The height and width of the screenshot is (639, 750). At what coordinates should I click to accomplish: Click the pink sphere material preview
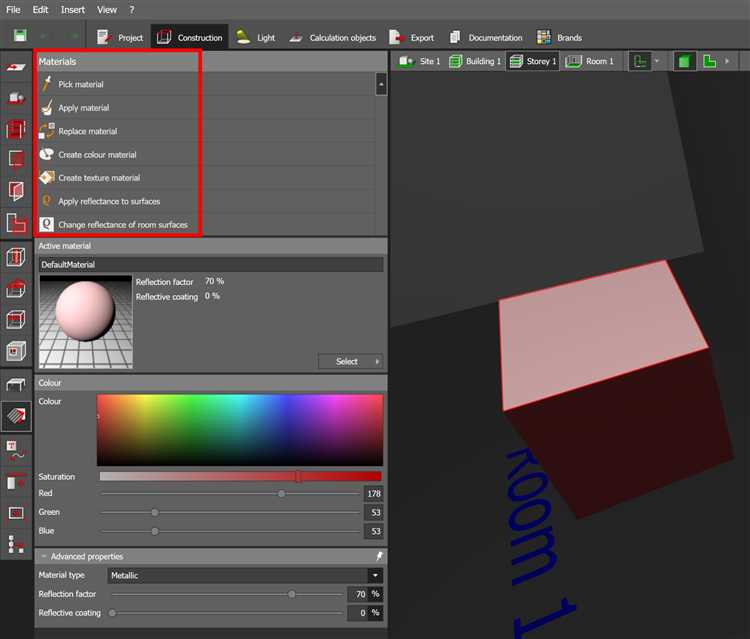pos(86,321)
